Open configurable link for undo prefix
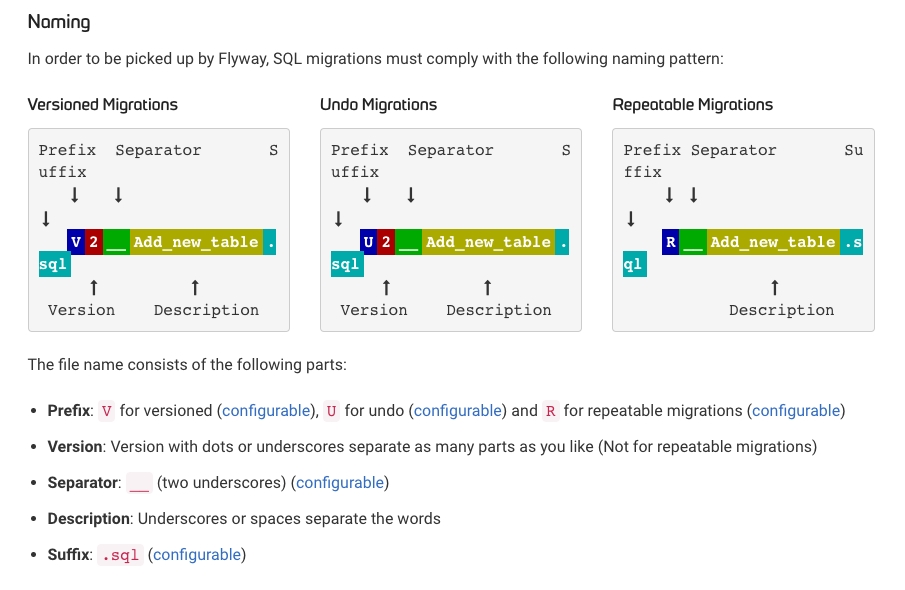This screenshot has width=905, height=590. [458, 410]
